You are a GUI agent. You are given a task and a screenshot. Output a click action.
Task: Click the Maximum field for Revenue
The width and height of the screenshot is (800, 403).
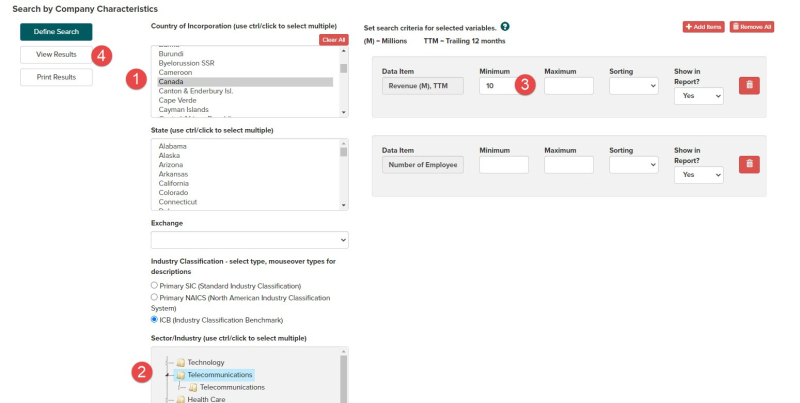point(569,86)
